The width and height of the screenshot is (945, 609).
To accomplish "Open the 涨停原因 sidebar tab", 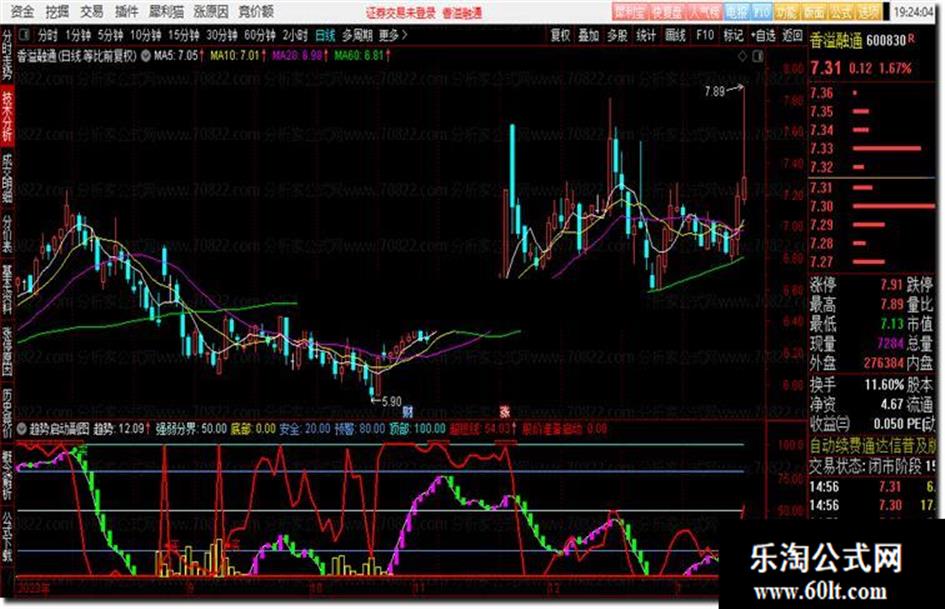I will tap(7, 352).
